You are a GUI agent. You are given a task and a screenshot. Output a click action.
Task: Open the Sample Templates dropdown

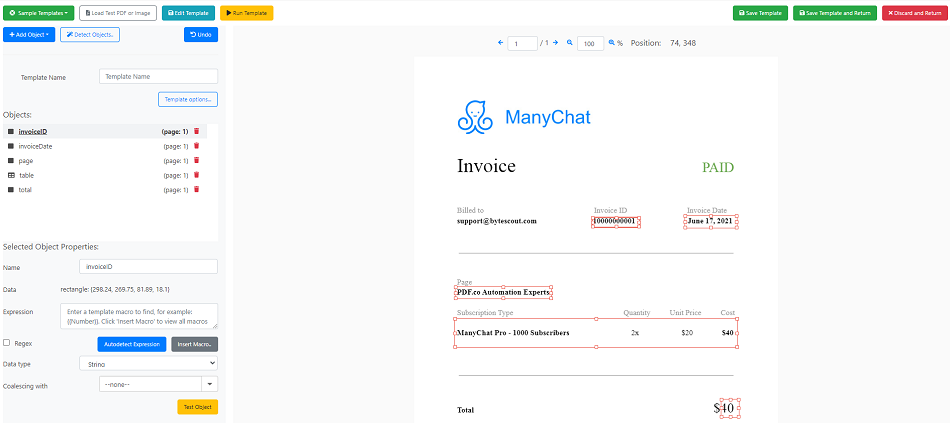(x=39, y=13)
